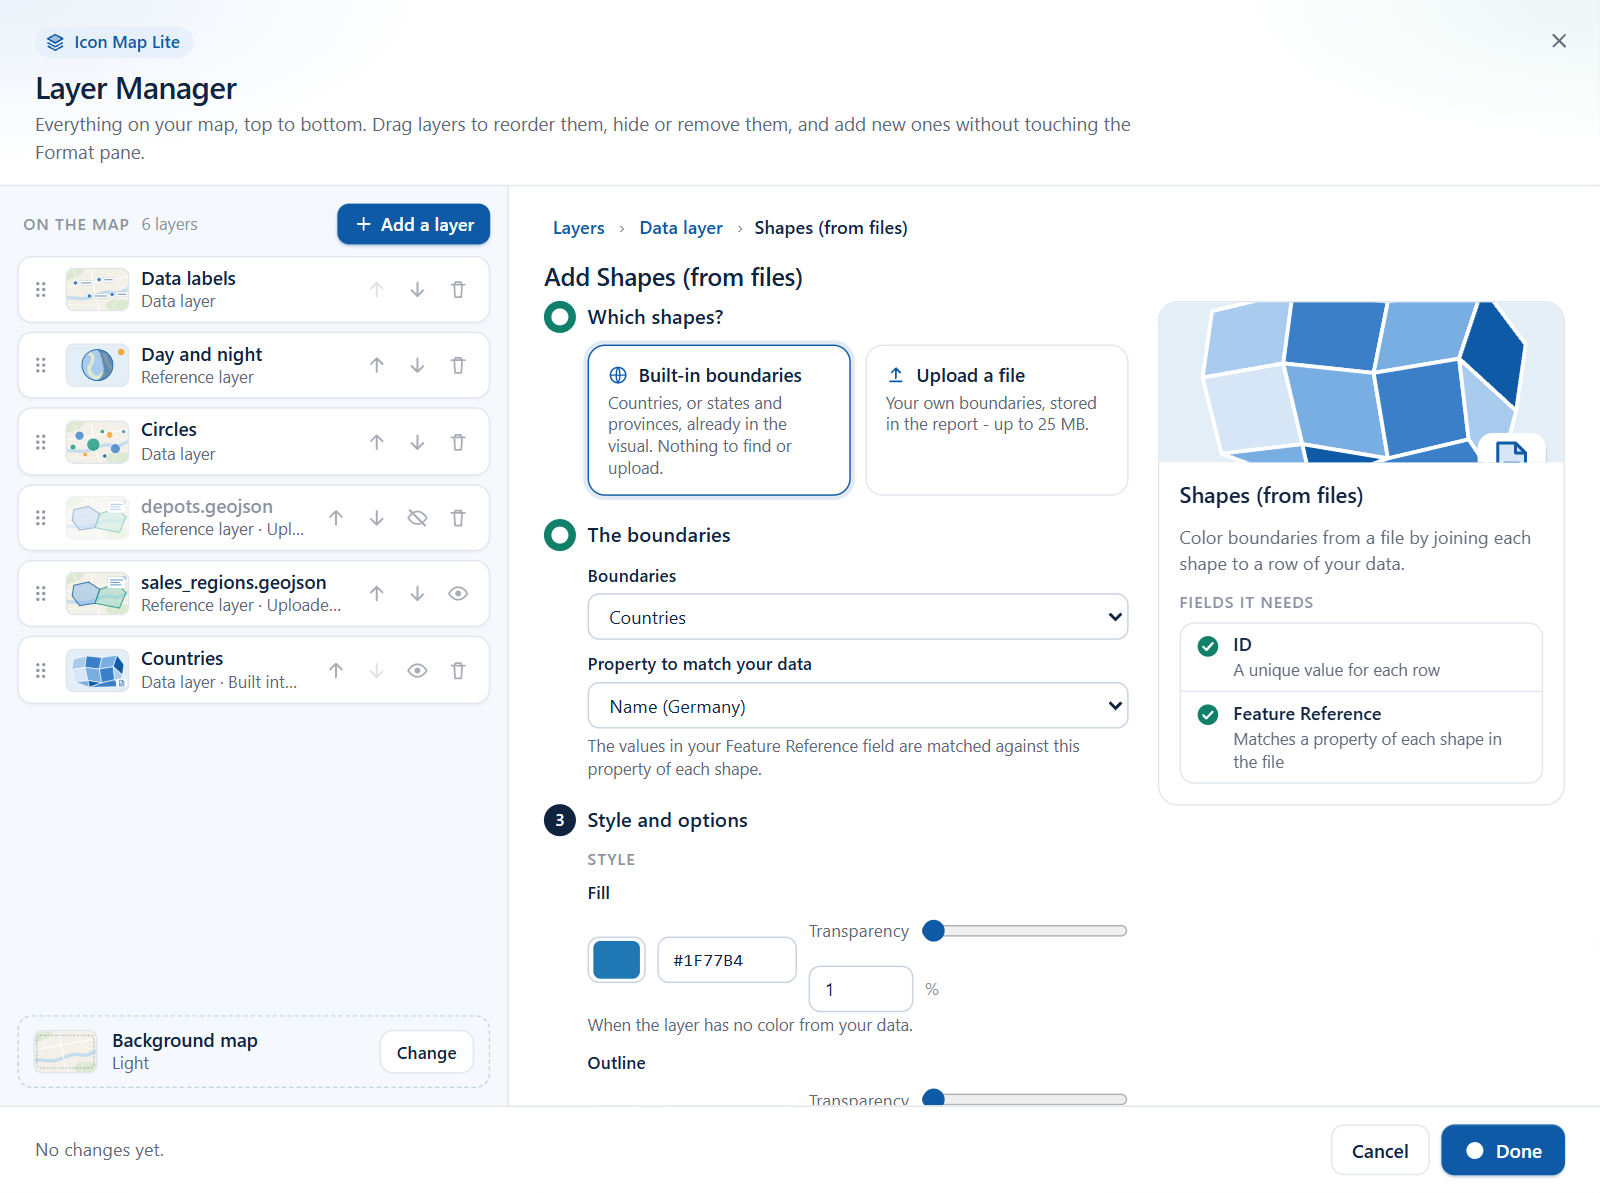Image resolution: width=1600 pixels, height=1193 pixels.
Task: Delete the depots.geojson layer
Action: click(x=458, y=518)
